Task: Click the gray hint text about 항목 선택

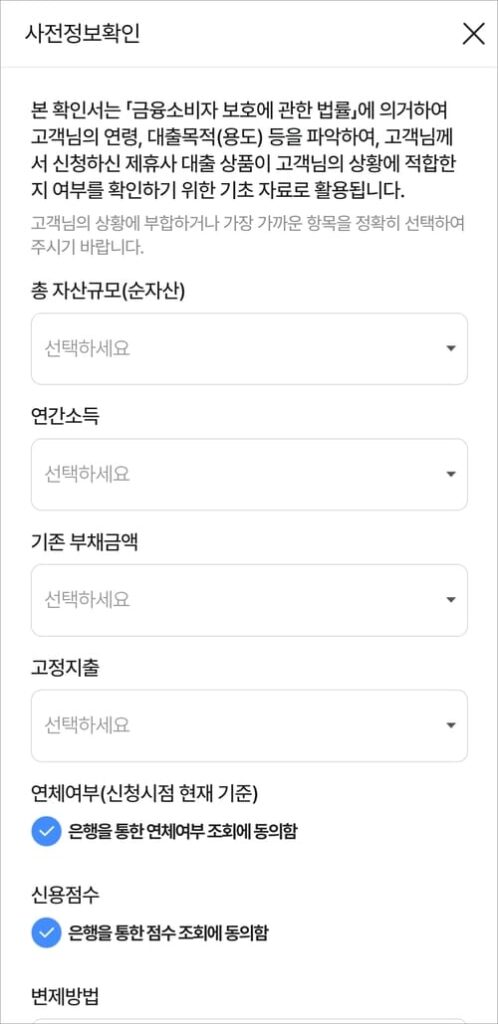Action: [248, 236]
